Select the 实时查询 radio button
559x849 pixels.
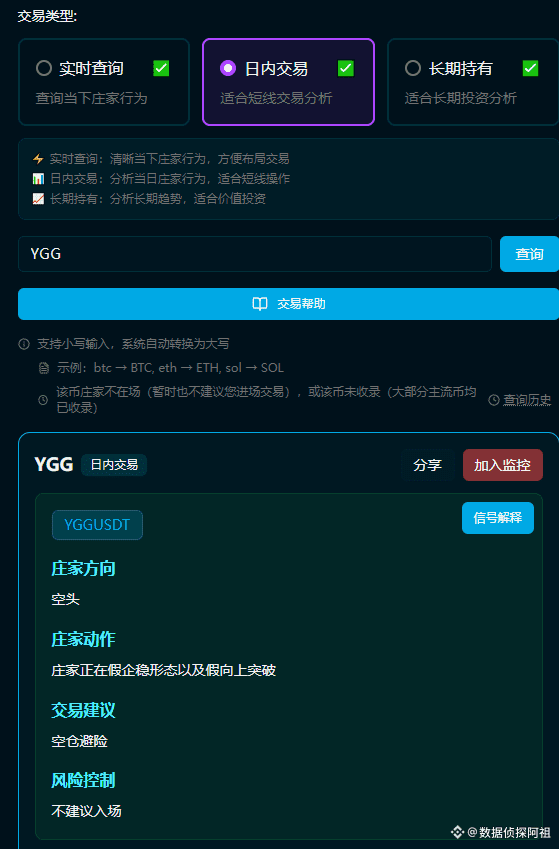pos(44,68)
